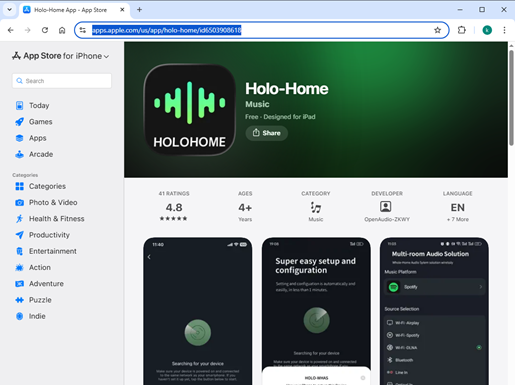Open the Super easy setup screenshot
The width and height of the screenshot is (515, 385).
pyautogui.click(x=316, y=311)
